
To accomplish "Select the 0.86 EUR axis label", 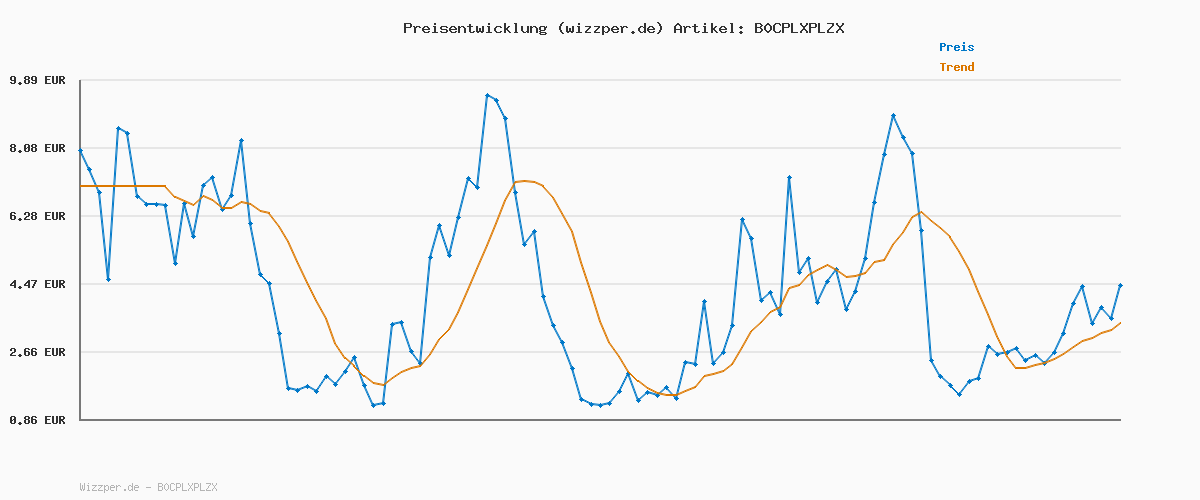I will 37,420.
